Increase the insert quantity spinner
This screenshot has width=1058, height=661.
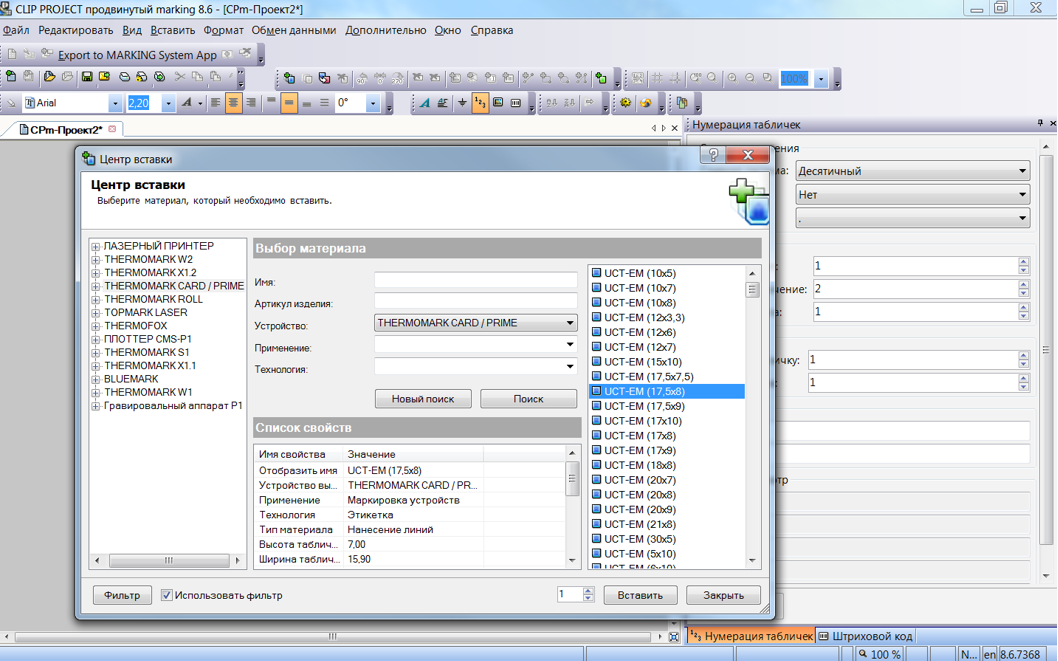588,592
